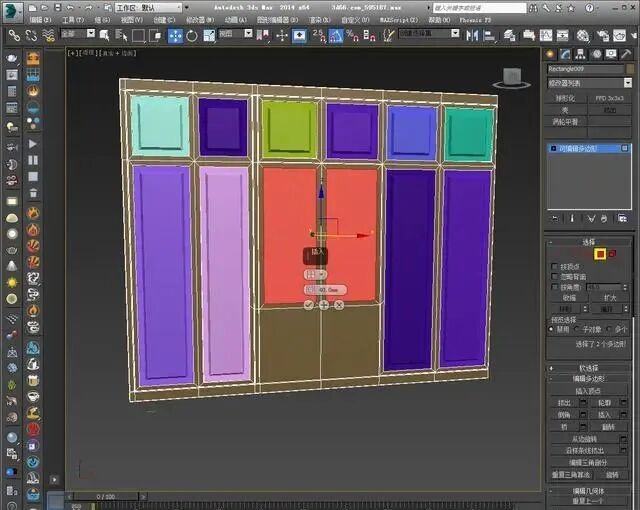640x510 pixels.
Task: Open the 修改器 menu
Action: pos(200,20)
